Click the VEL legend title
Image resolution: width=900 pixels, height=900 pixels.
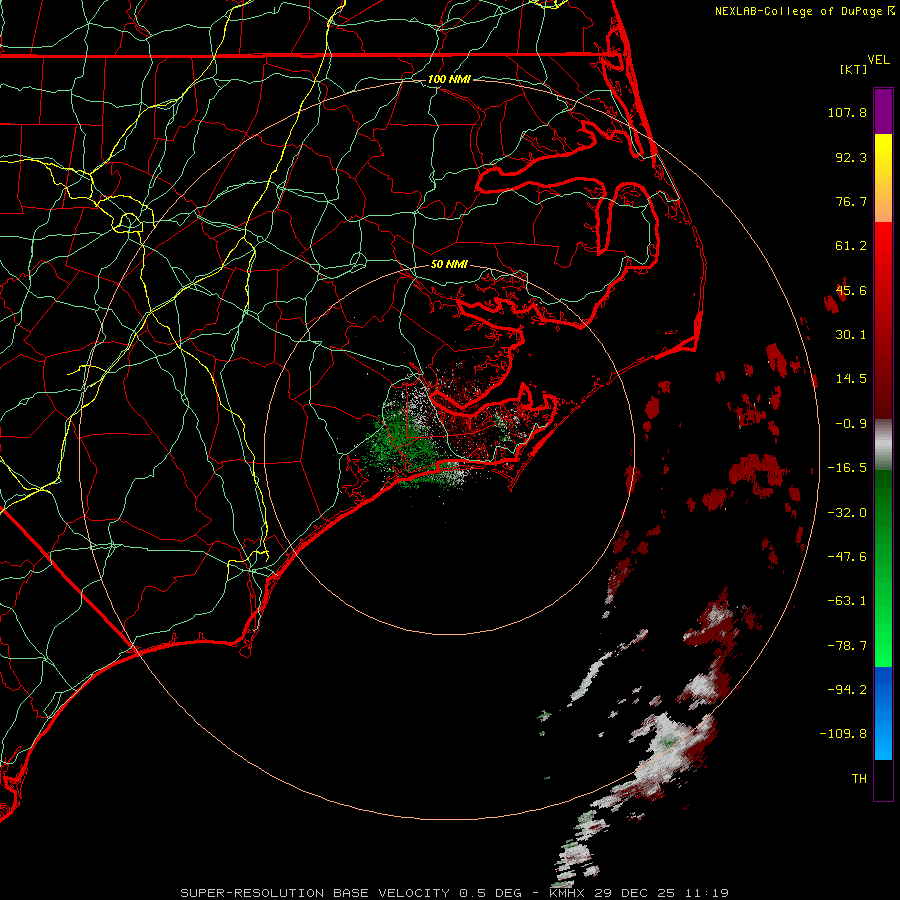pos(879,60)
